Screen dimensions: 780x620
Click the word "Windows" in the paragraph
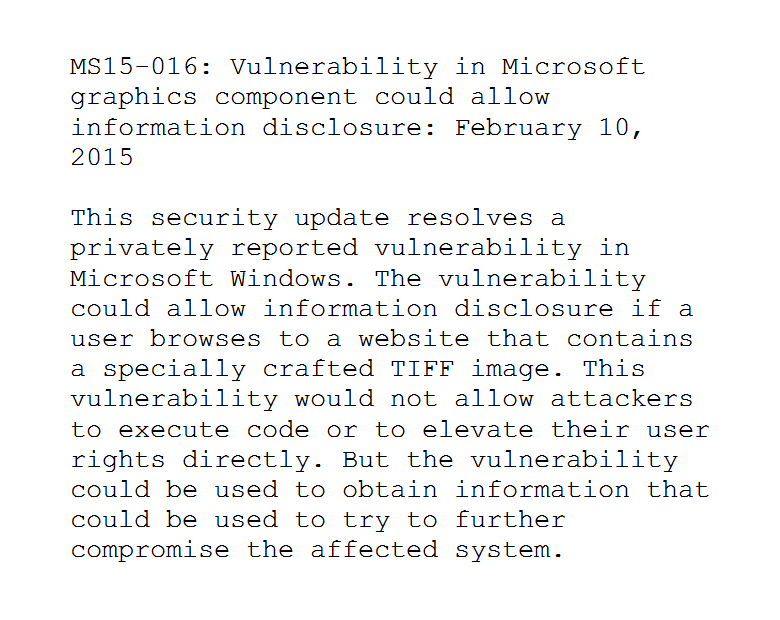pos(286,279)
